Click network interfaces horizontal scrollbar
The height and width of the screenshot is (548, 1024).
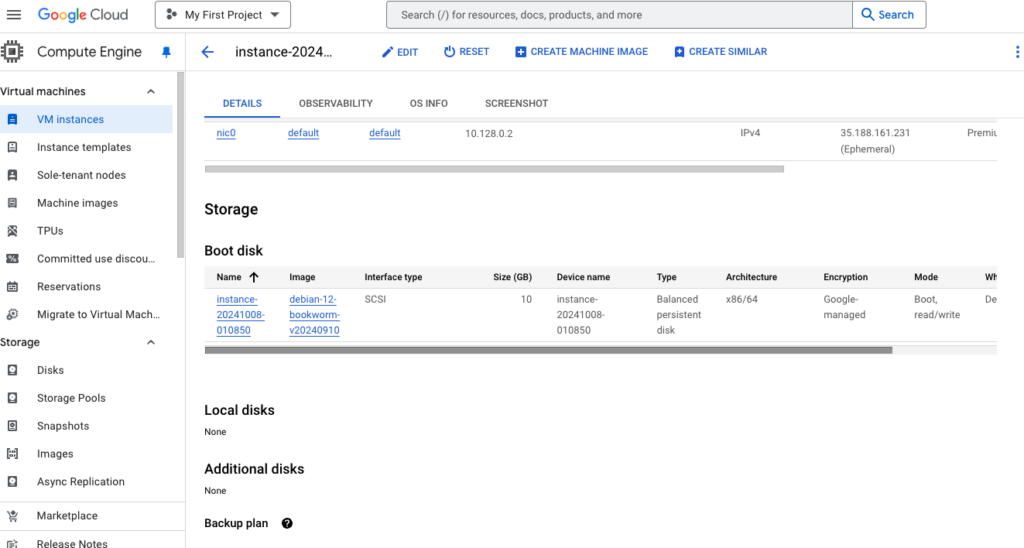(494, 169)
